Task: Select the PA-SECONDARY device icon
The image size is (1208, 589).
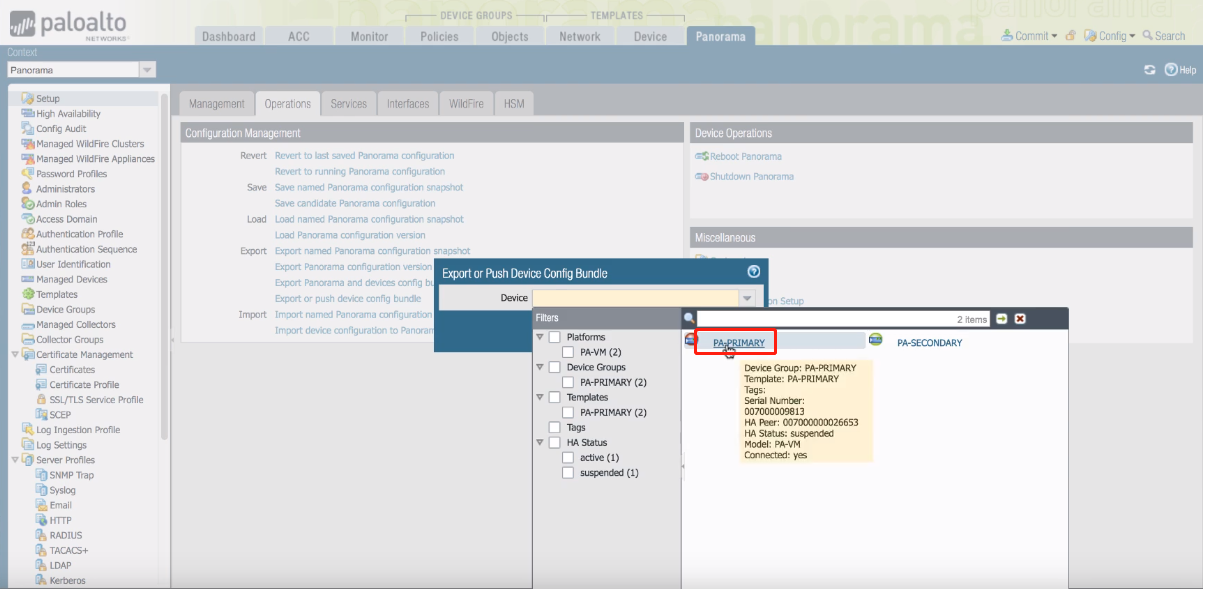Action: [876, 340]
